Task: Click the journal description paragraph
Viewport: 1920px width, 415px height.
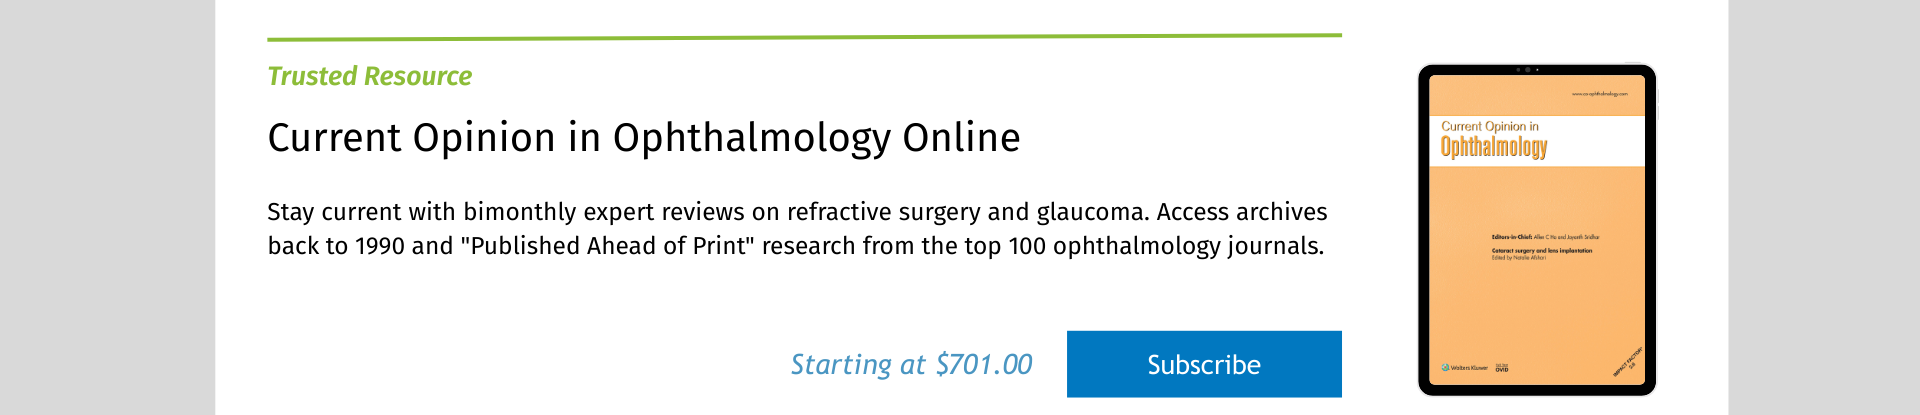Action: point(796,228)
